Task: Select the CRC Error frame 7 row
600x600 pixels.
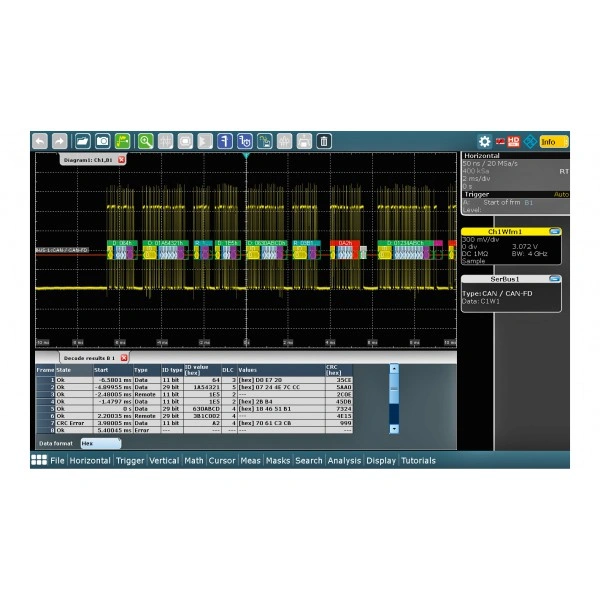Action: pos(194,423)
